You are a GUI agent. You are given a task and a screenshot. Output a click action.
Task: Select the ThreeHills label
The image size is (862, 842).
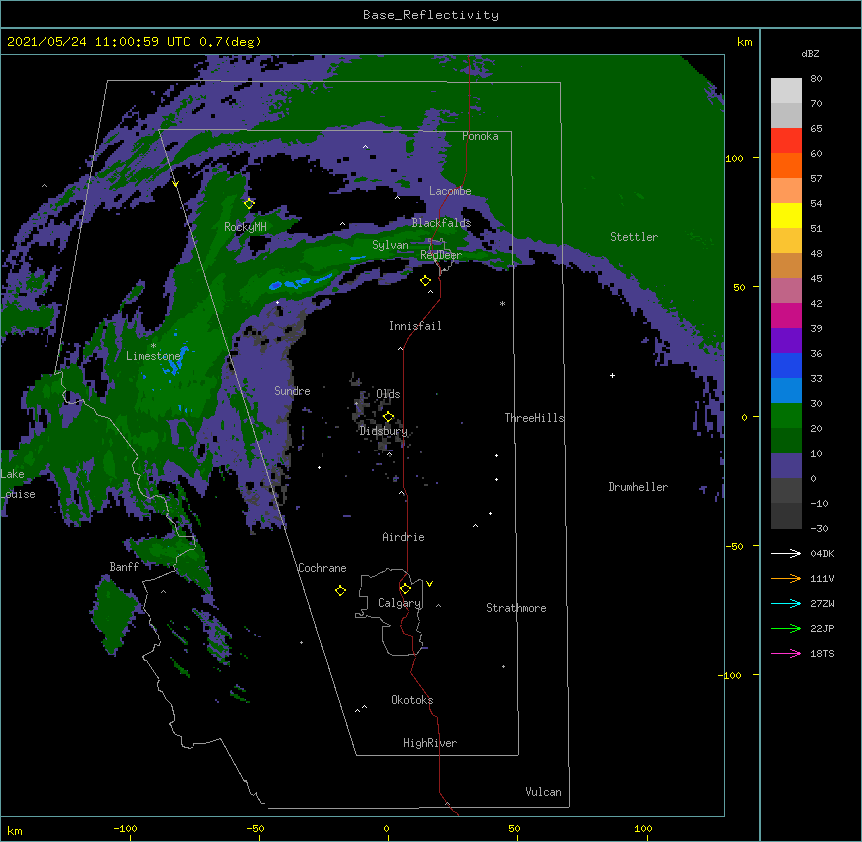tap(534, 418)
